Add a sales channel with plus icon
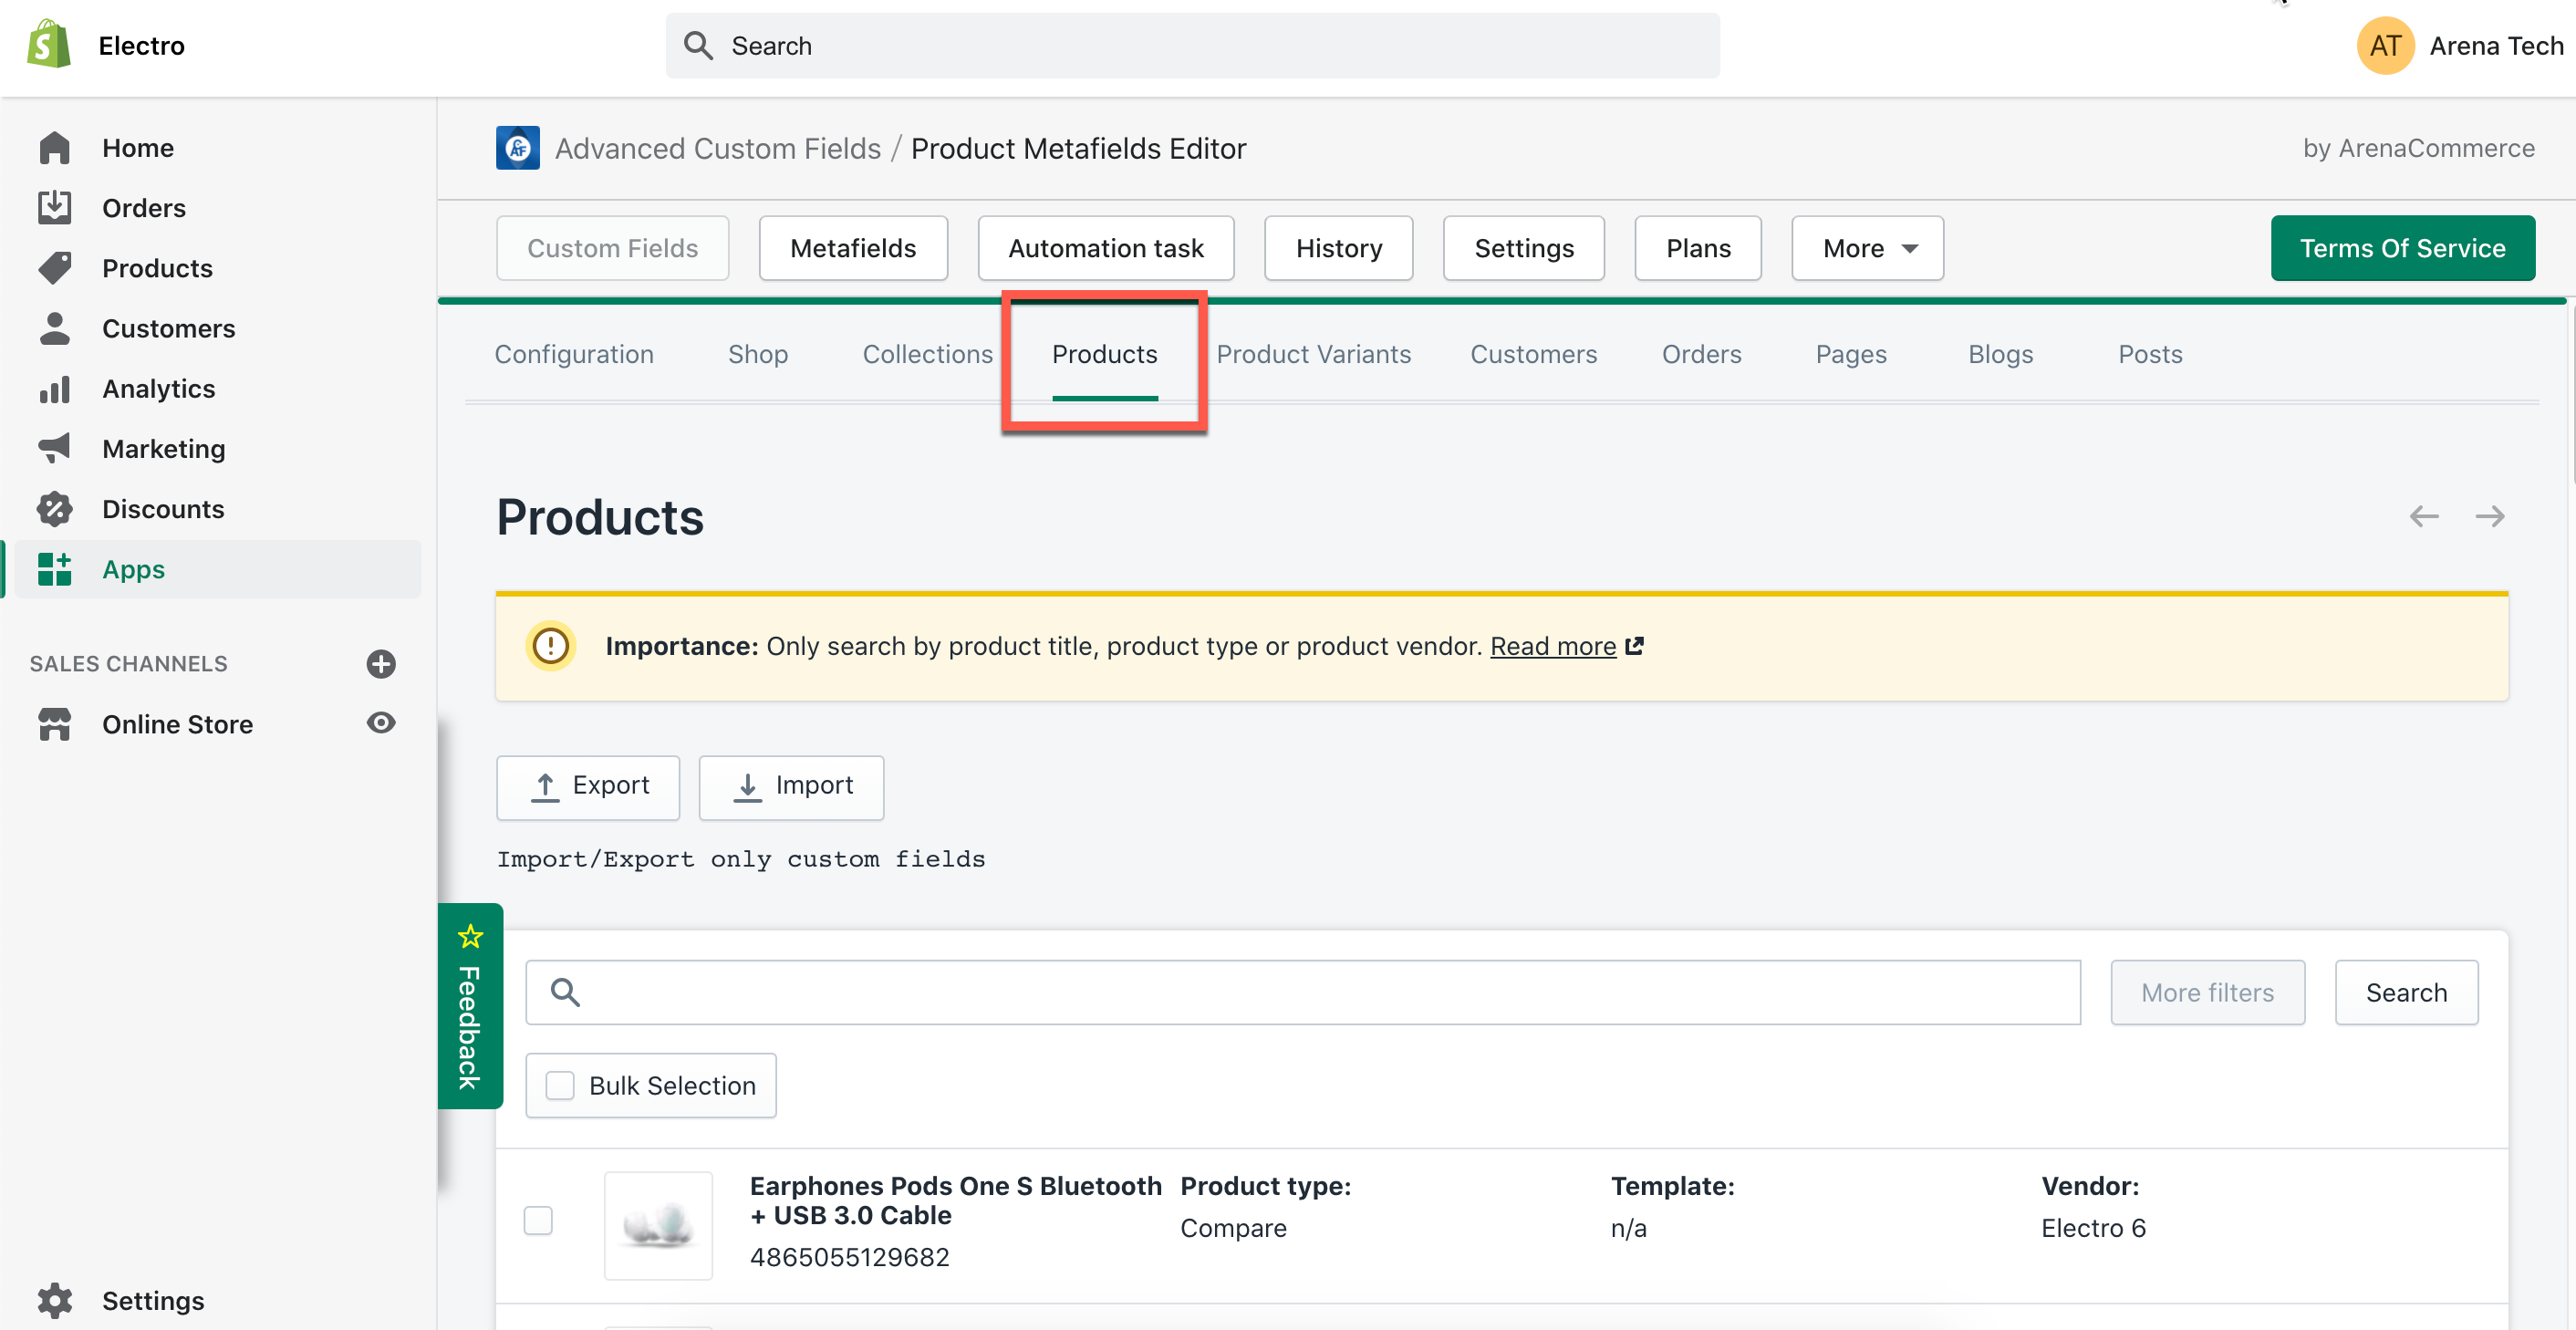Viewport: 2576px width, 1330px height. [380, 664]
